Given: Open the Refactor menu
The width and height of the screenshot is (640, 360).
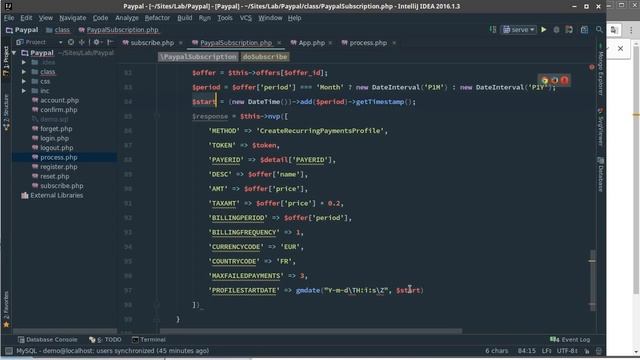Looking at the screenshot, I should [157, 18].
